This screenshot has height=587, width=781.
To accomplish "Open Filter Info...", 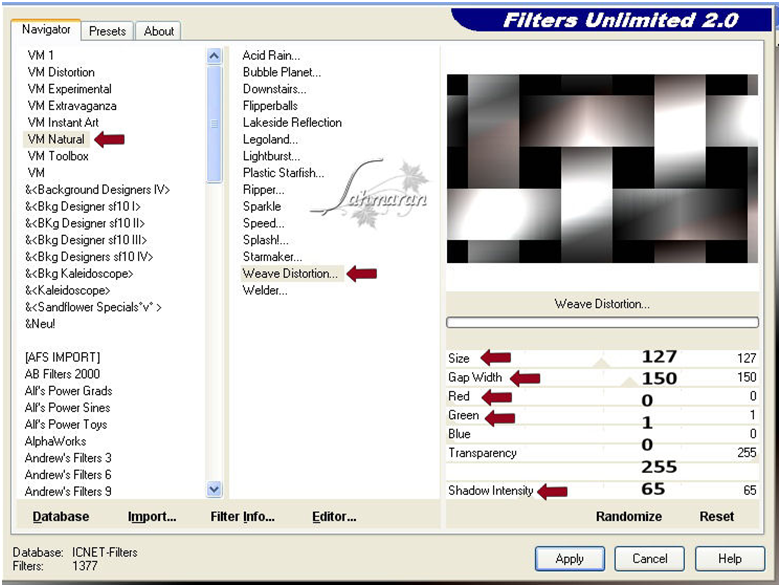I will click(242, 516).
